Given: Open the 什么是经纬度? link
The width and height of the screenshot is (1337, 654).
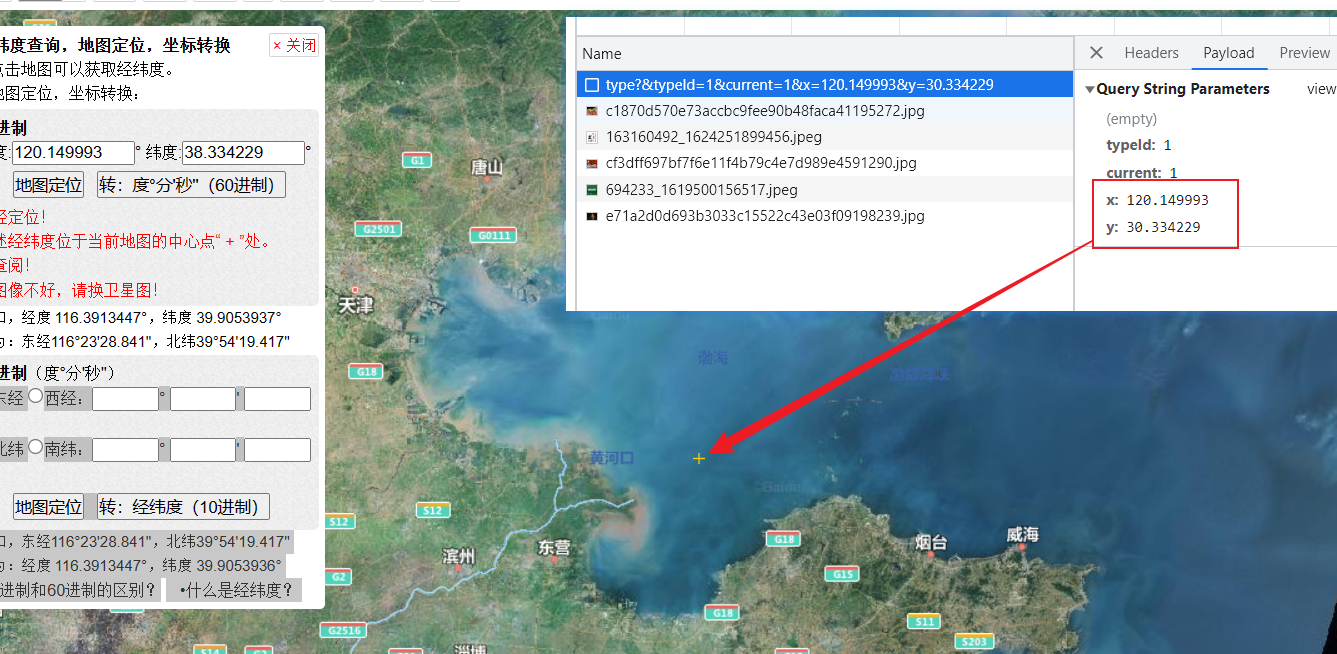Looking at the screenshot, I should 236,590.
